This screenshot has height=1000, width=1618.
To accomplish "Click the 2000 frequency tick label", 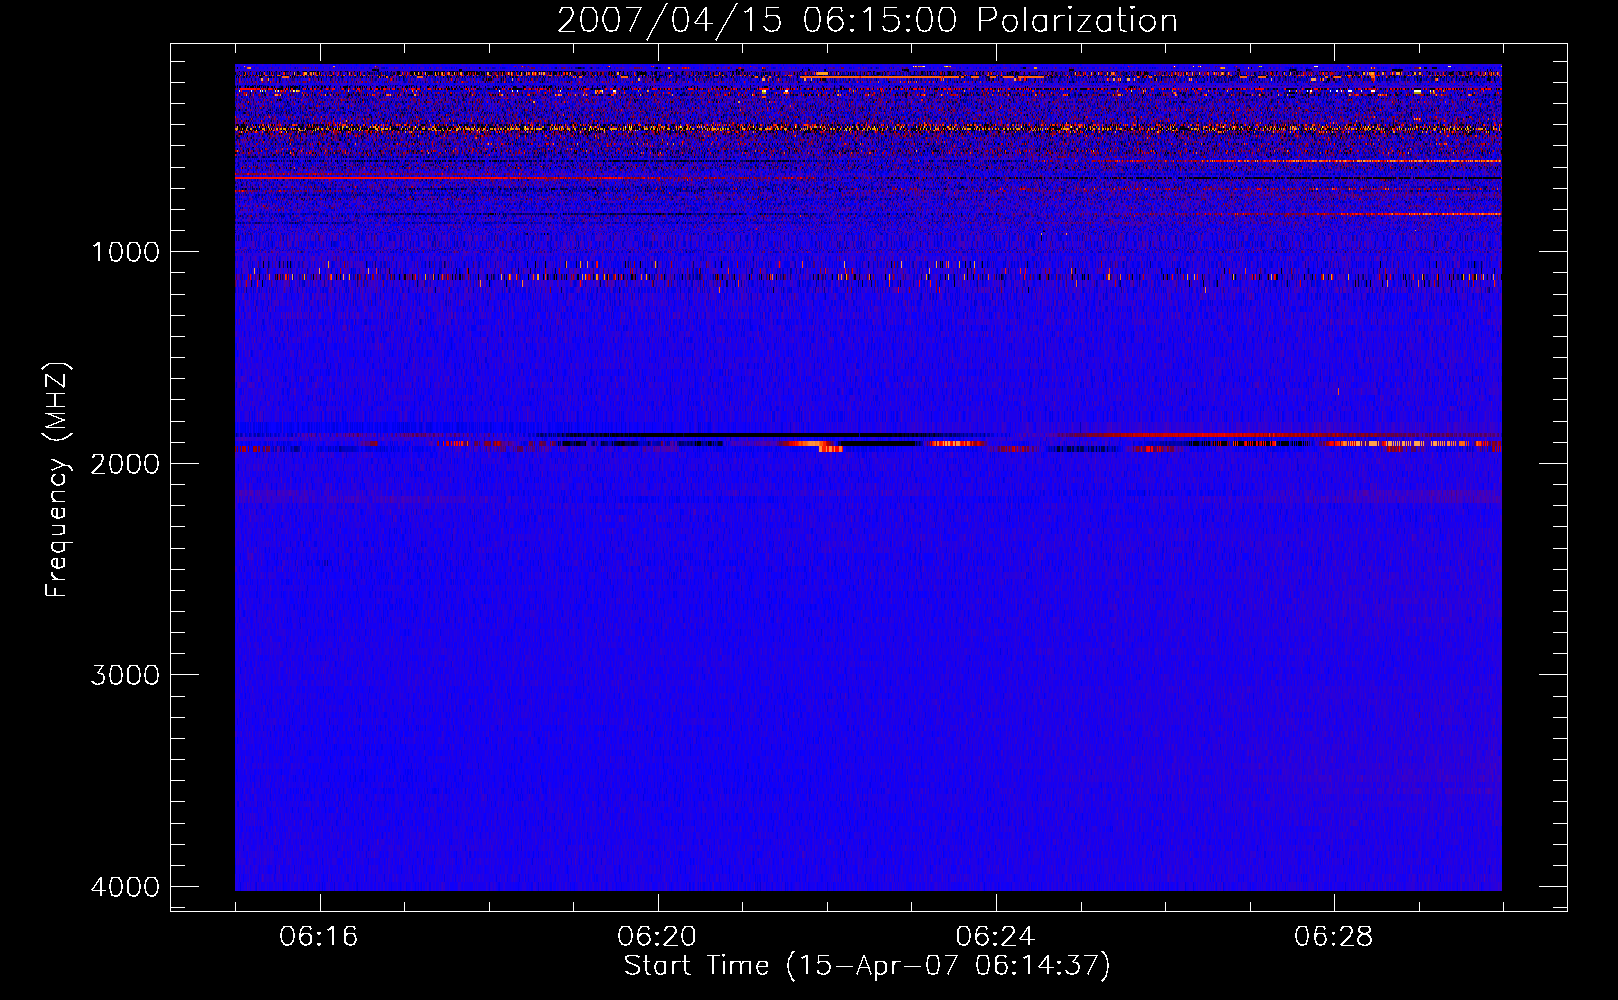I will (x=125, y=463).
